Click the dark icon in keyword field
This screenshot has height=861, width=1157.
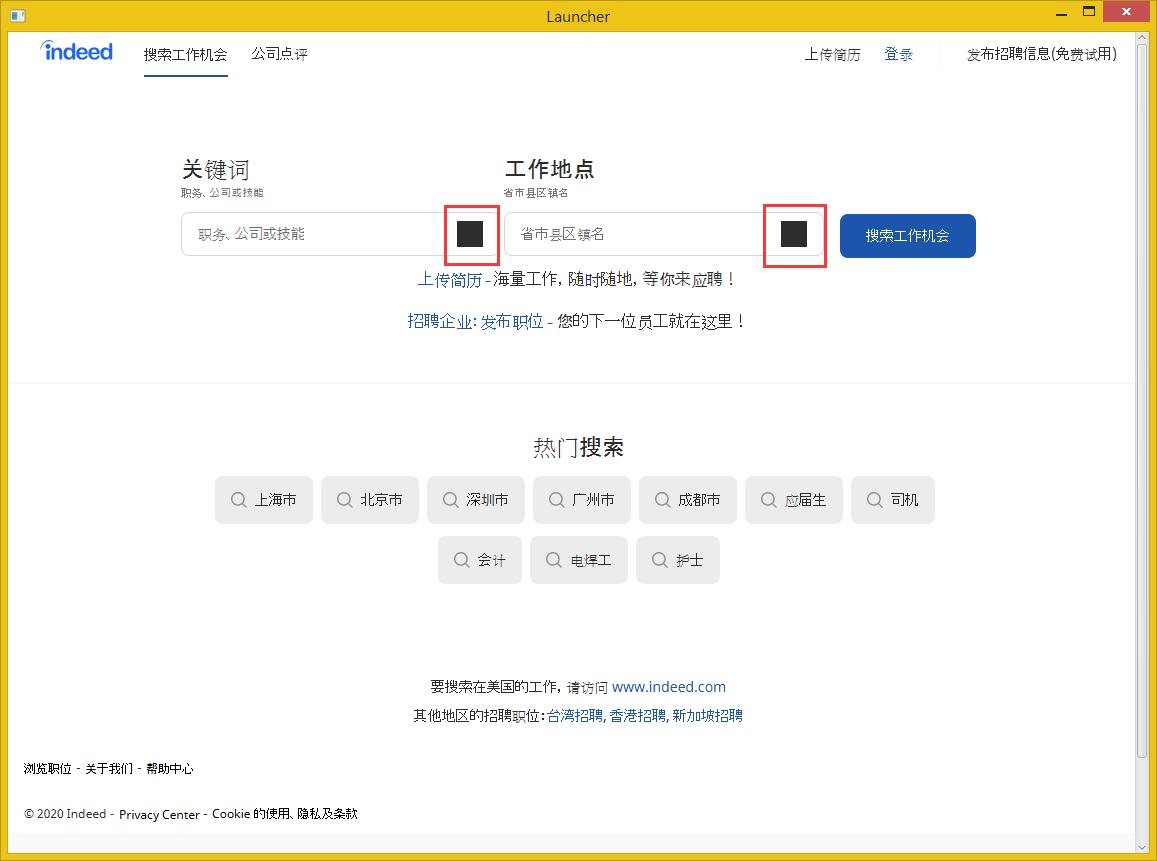pyautogui.click(x=470, y=234)
